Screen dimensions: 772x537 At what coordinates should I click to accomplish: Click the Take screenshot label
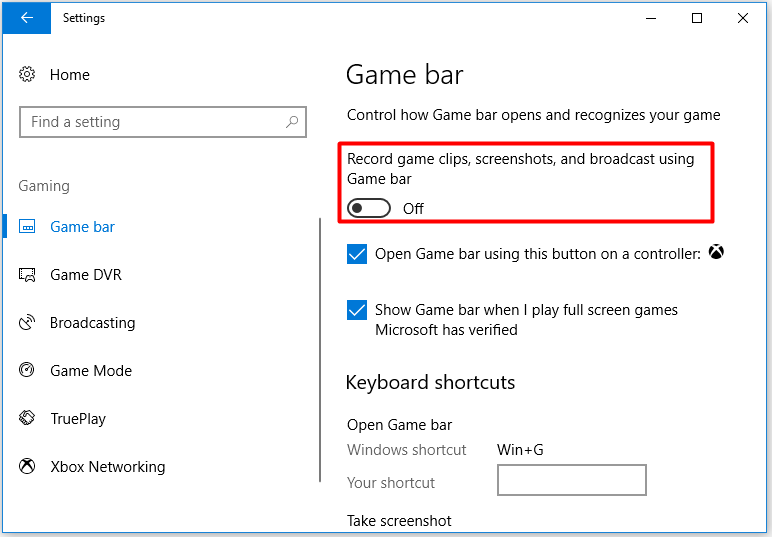[399, 521]
